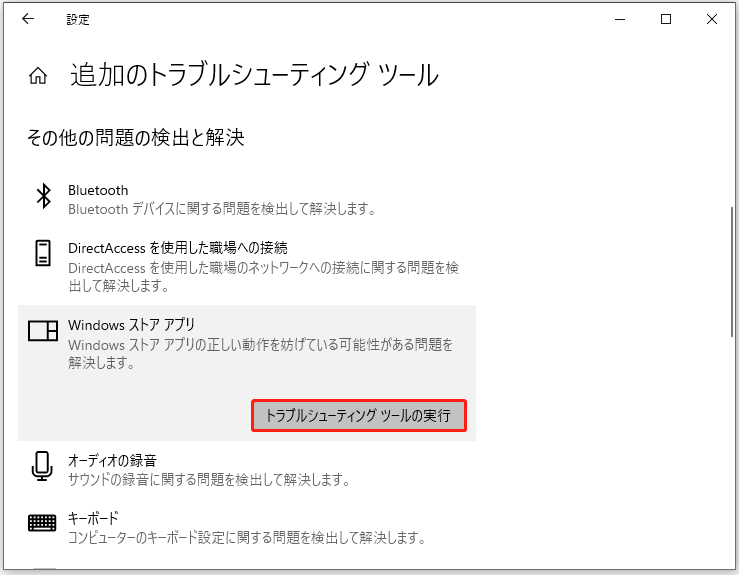This screenshot has height=575, width=739.
Task: Click the vertical scrollbar thumb
Action: pyautogui.click(x=732, y=271)
